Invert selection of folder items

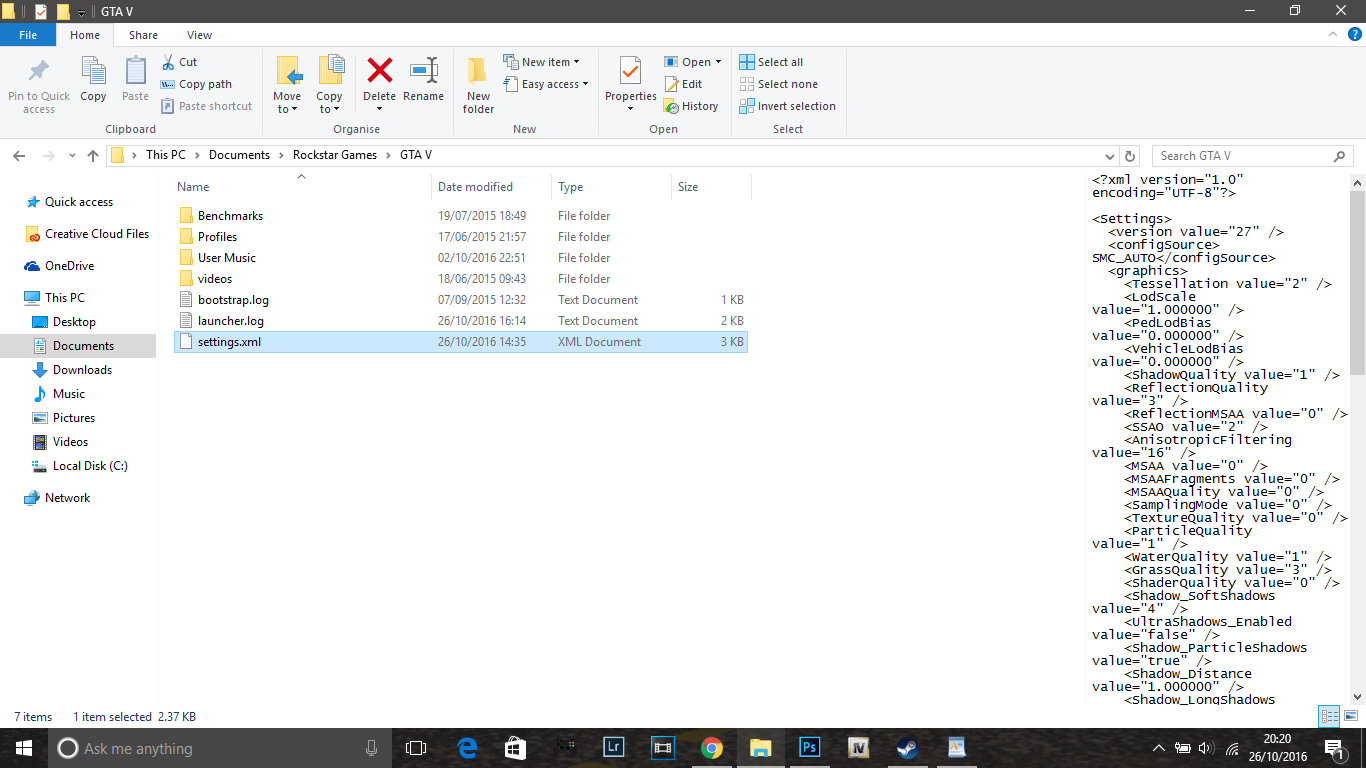pos(788,106)
